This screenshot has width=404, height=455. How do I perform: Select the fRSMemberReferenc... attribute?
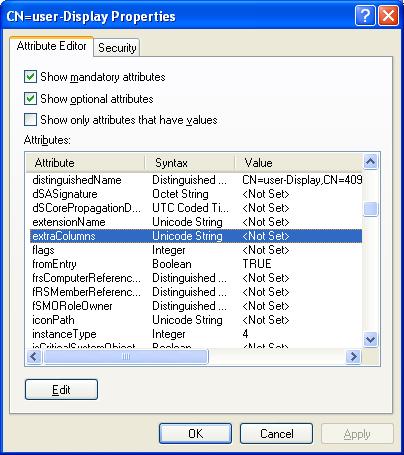(x=196, y=292)
